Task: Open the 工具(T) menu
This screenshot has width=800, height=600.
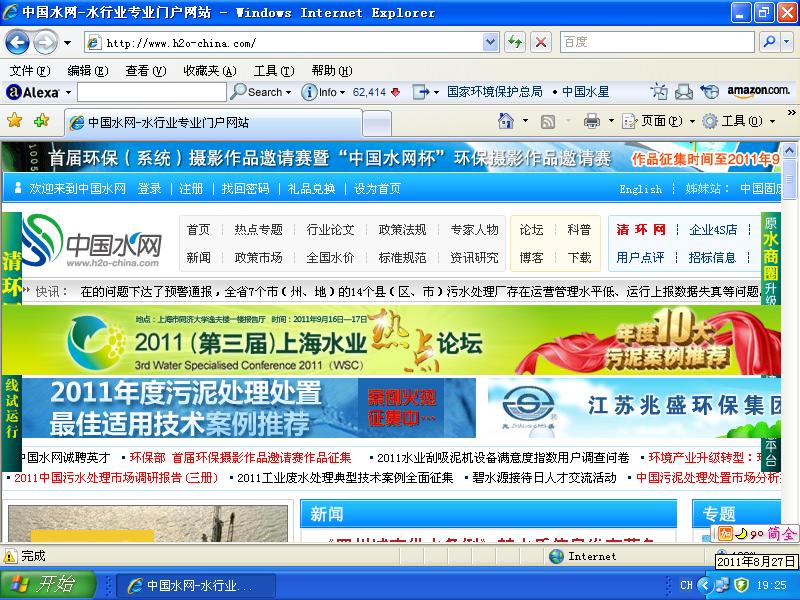Action: pos(274,70)
